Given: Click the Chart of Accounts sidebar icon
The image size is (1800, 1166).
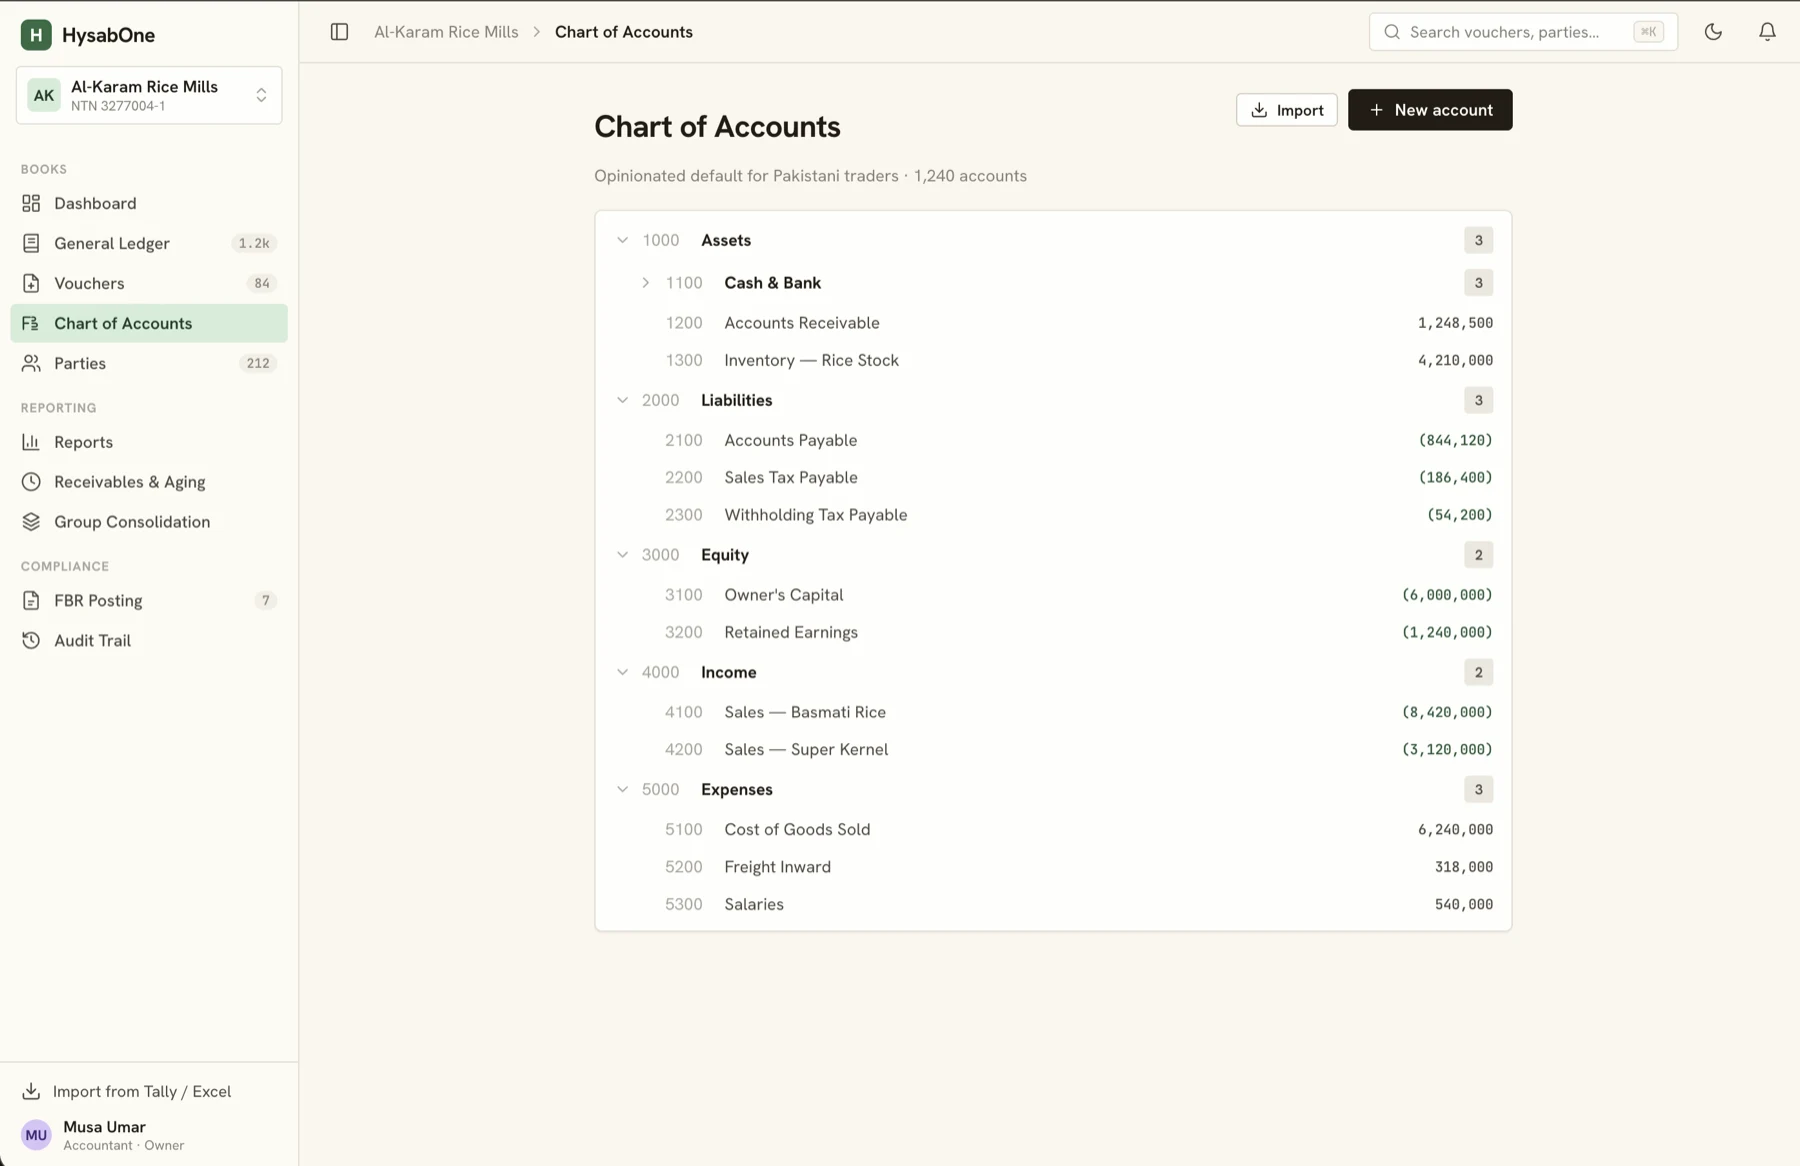Looking at the screenshot, I should (x=31, y=323).
